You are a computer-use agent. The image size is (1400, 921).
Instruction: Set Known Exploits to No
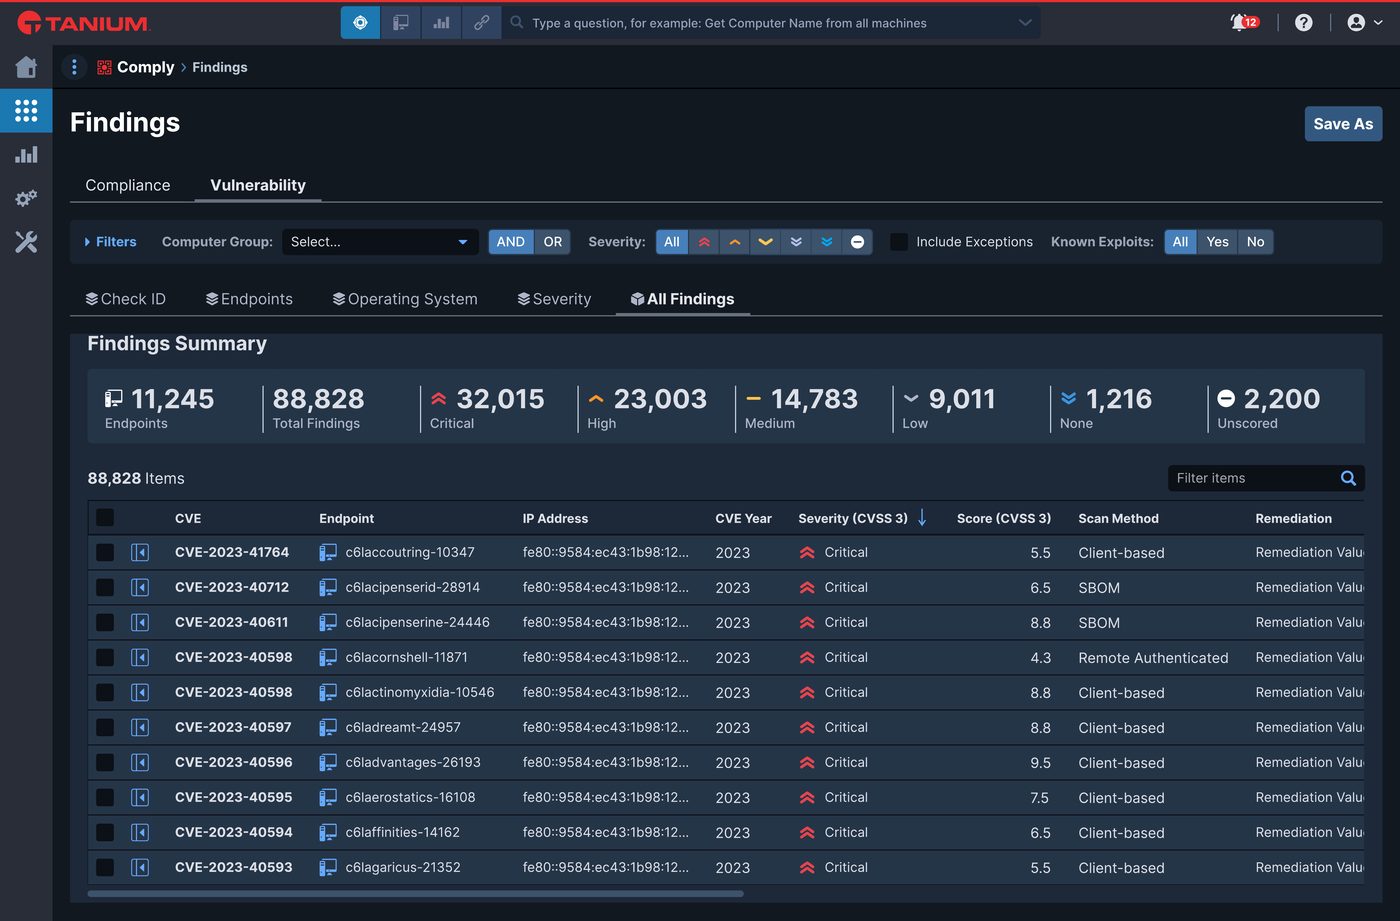[x=1255, y=242]
